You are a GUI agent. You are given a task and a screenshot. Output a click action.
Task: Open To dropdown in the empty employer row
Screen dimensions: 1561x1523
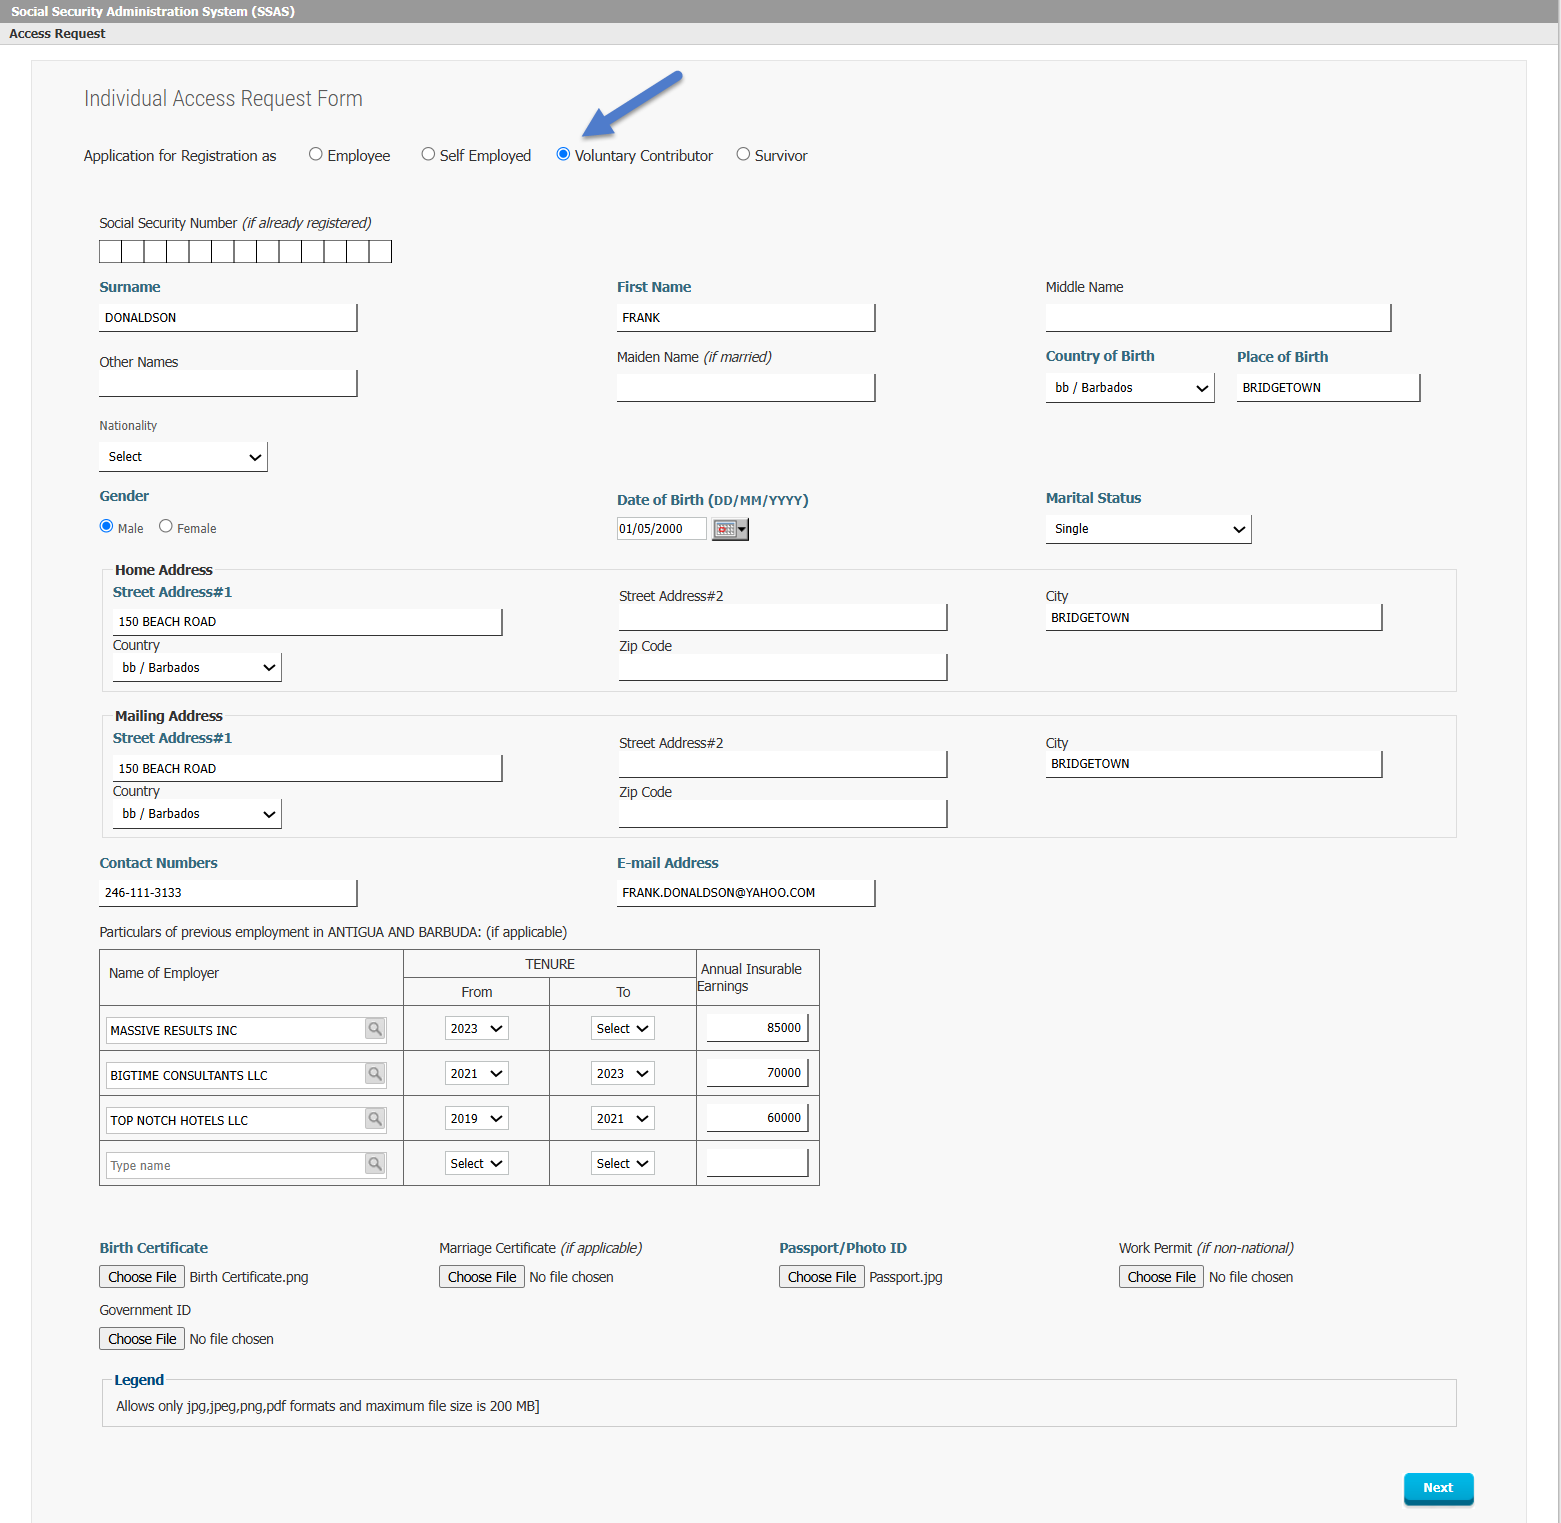tap(623, 1163)
